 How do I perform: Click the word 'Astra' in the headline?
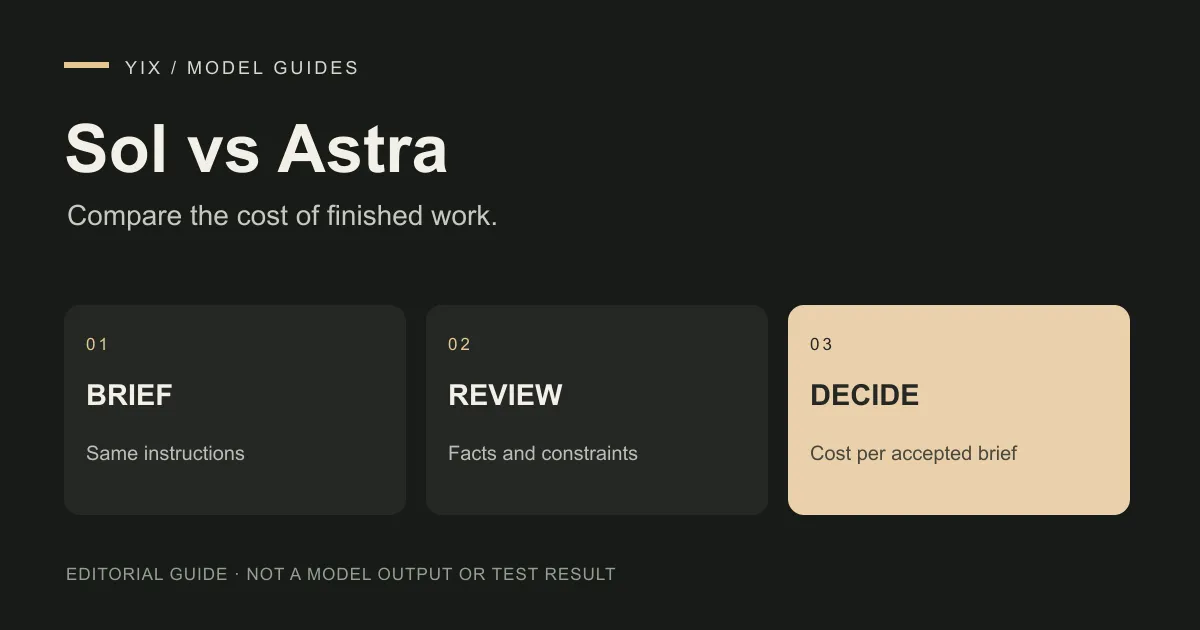pyautogui.click(x=362, y=149)
